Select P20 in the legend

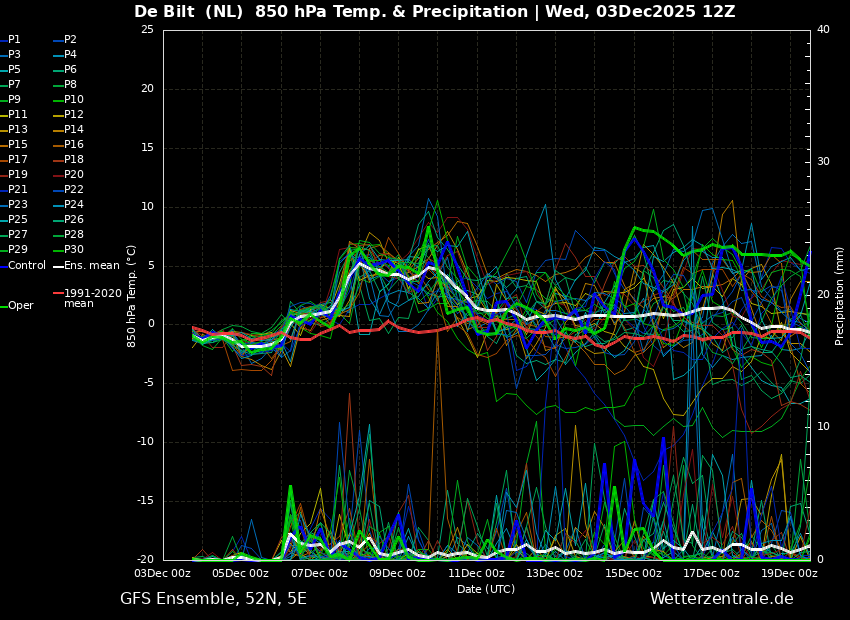[73, 175]
